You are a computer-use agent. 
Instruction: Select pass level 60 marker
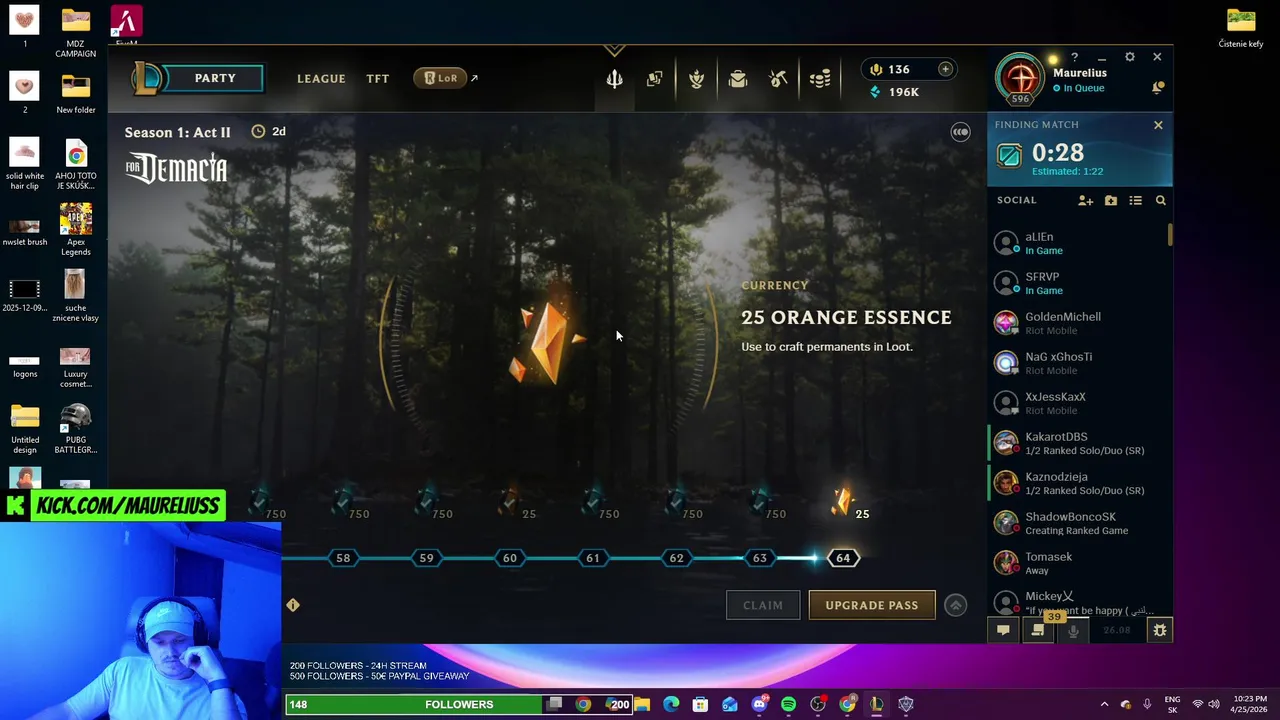510,558
